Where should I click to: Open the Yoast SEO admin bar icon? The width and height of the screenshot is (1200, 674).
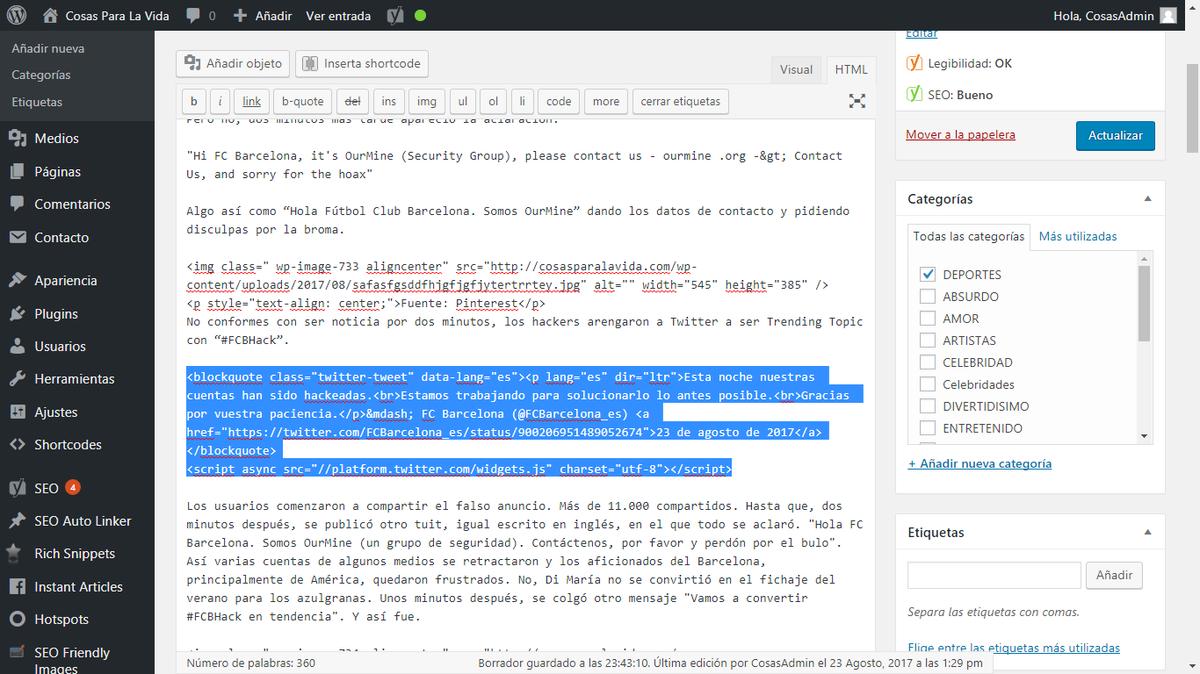point(395,15)
